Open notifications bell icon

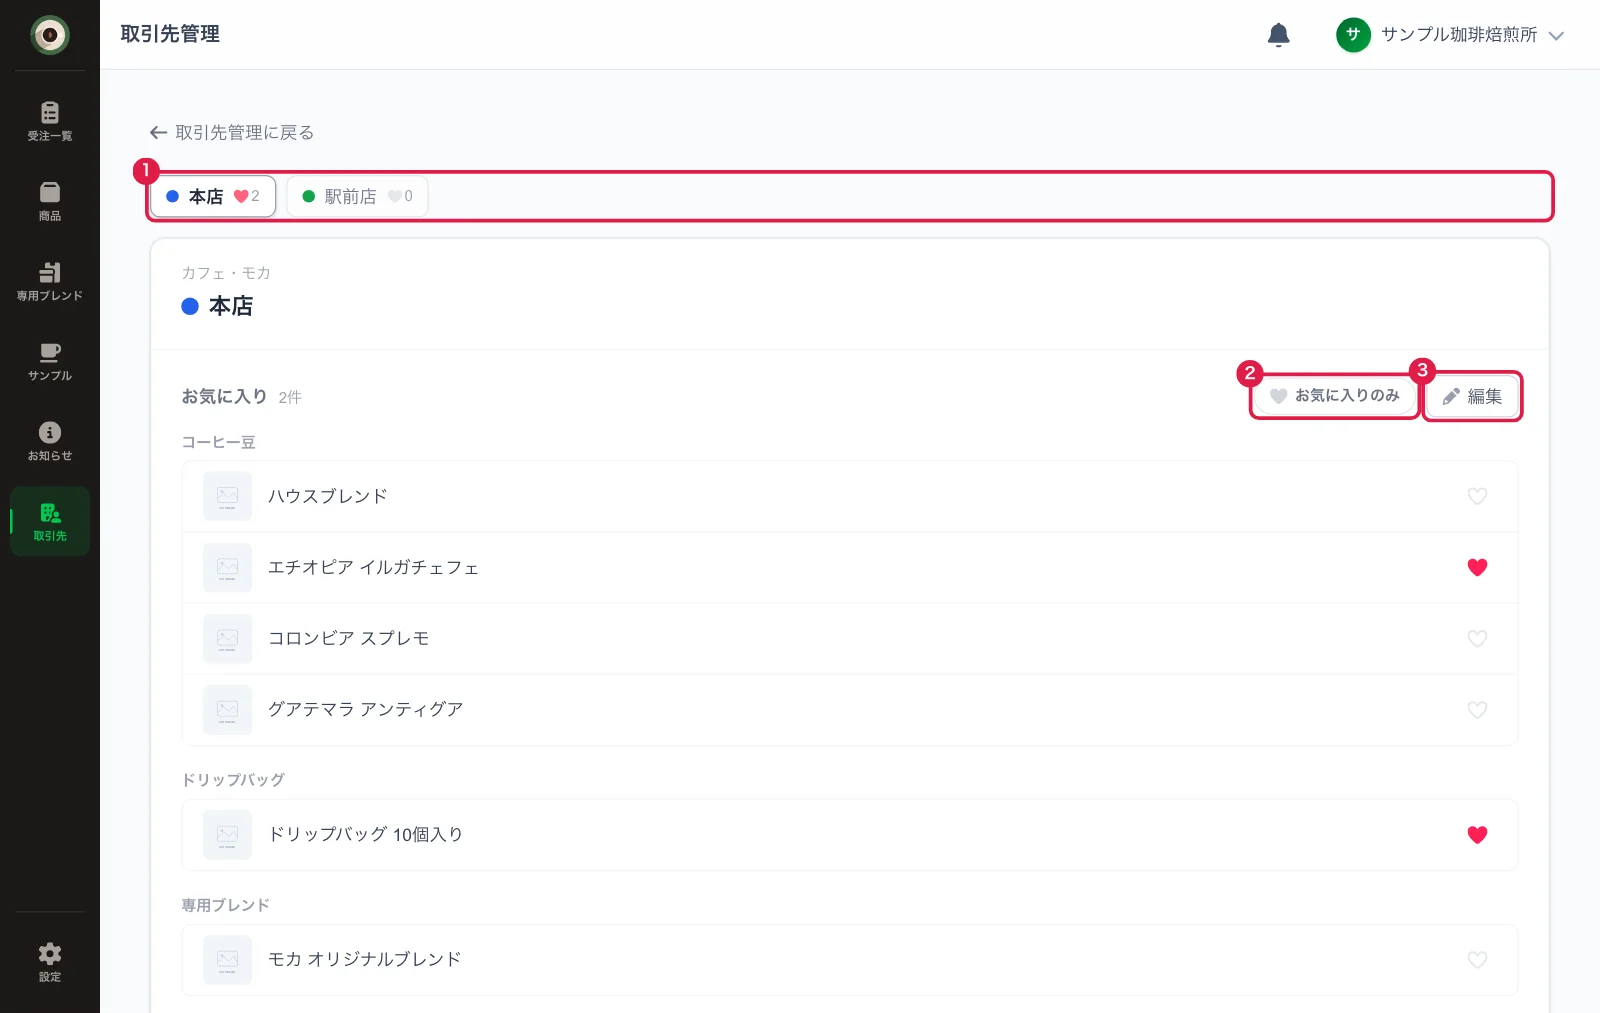(x=1278, y=35)
